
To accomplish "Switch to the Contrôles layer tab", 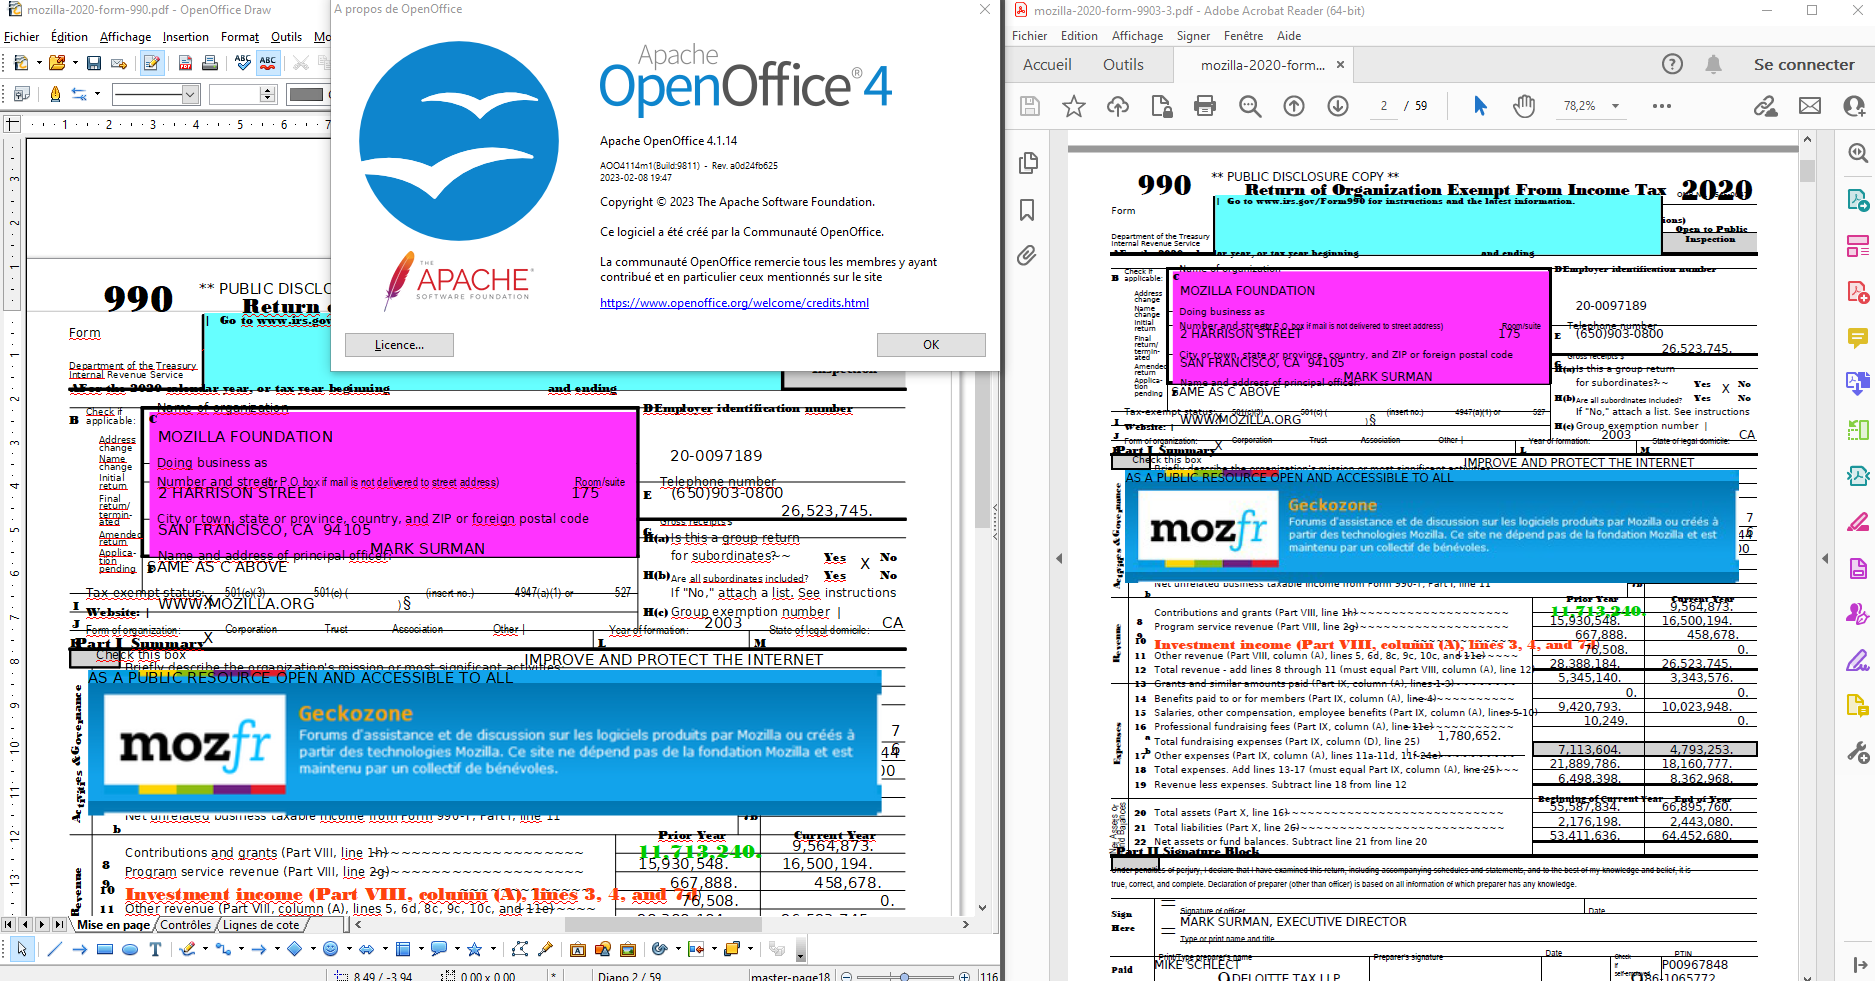I will point(186,925).
